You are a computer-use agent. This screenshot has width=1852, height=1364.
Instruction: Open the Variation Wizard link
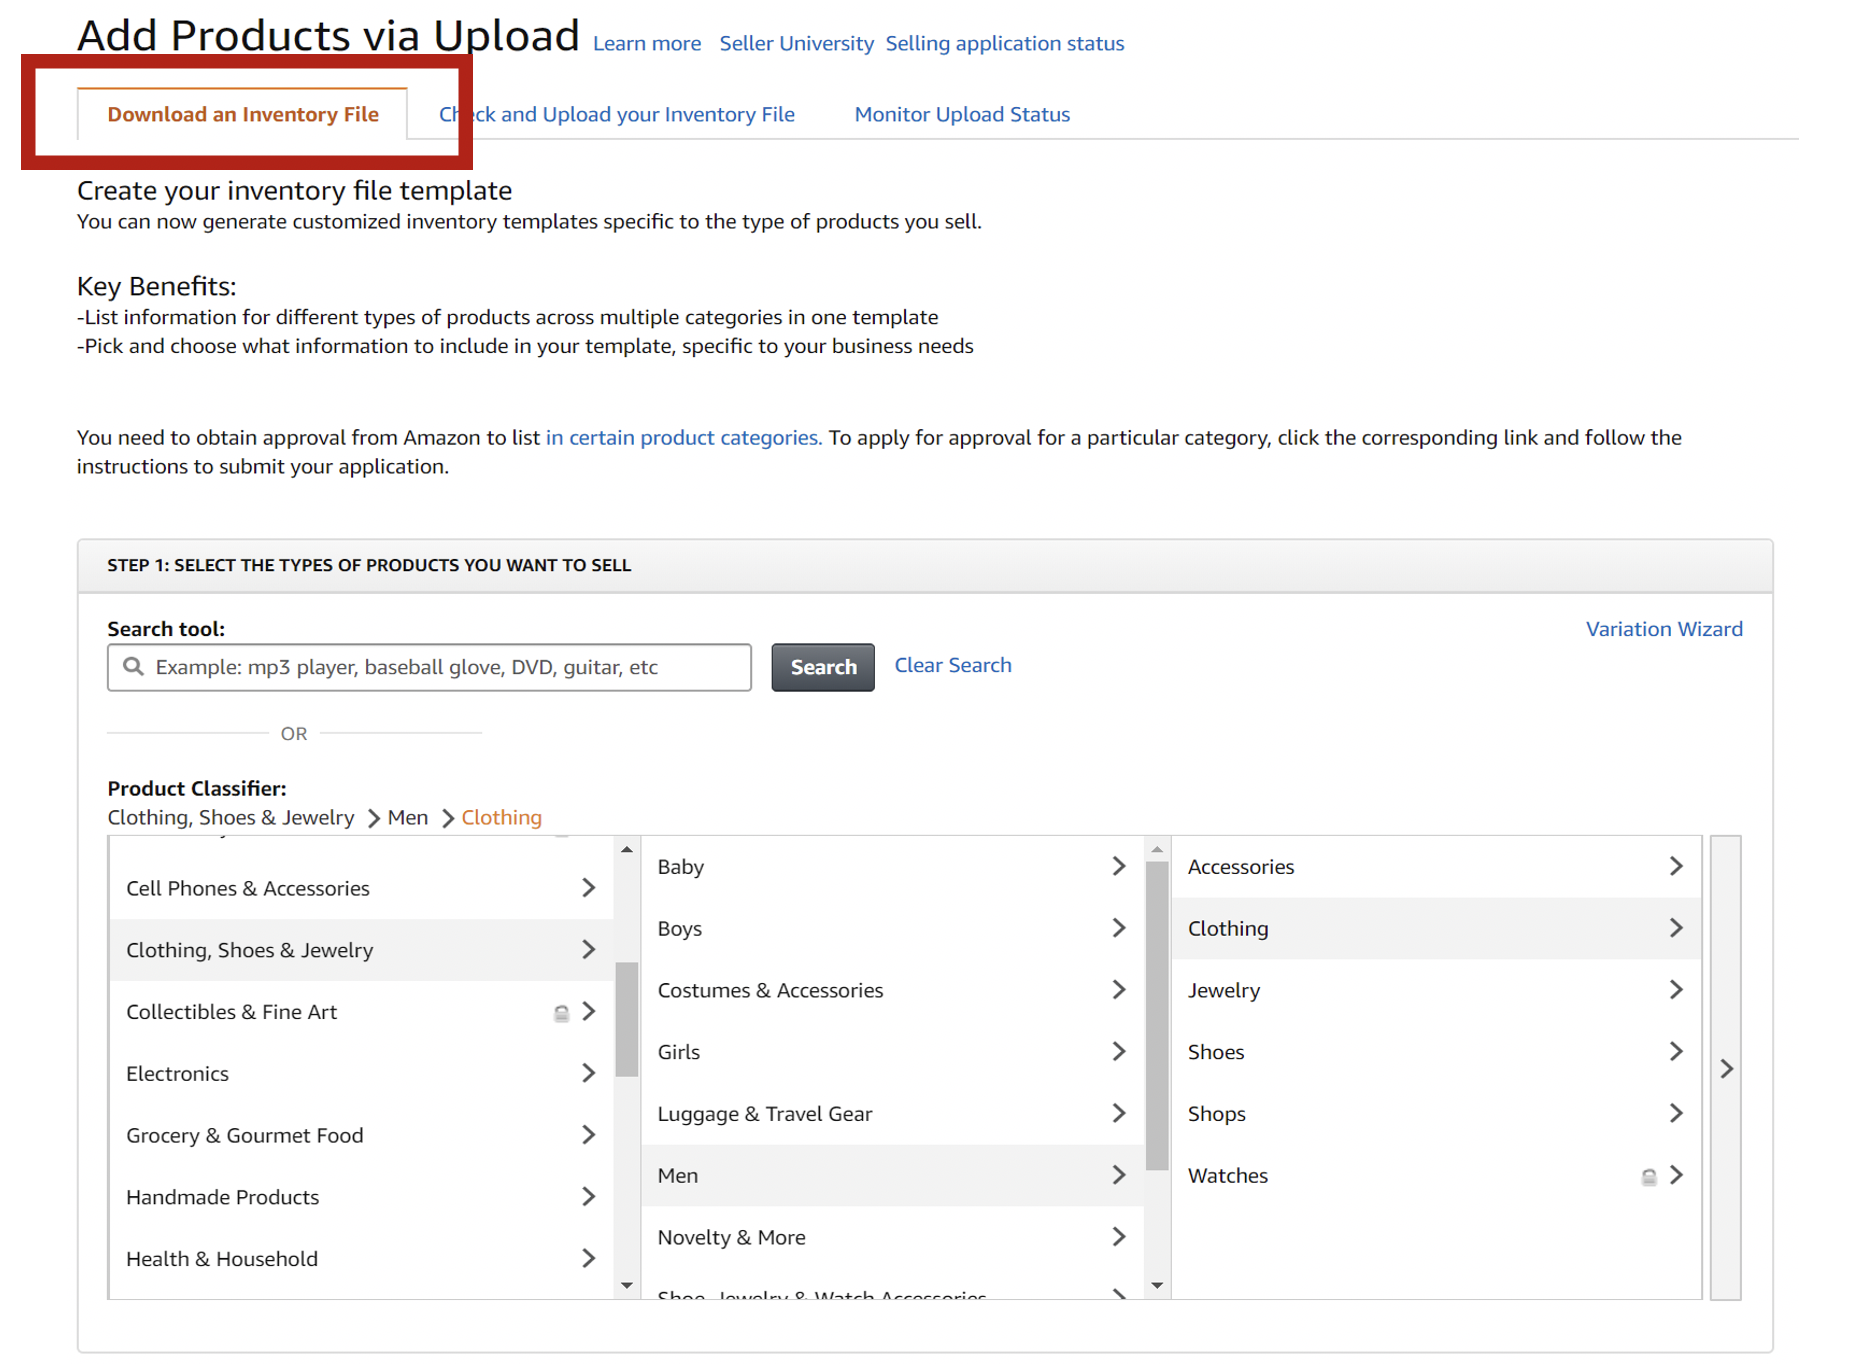(1664, 629)
